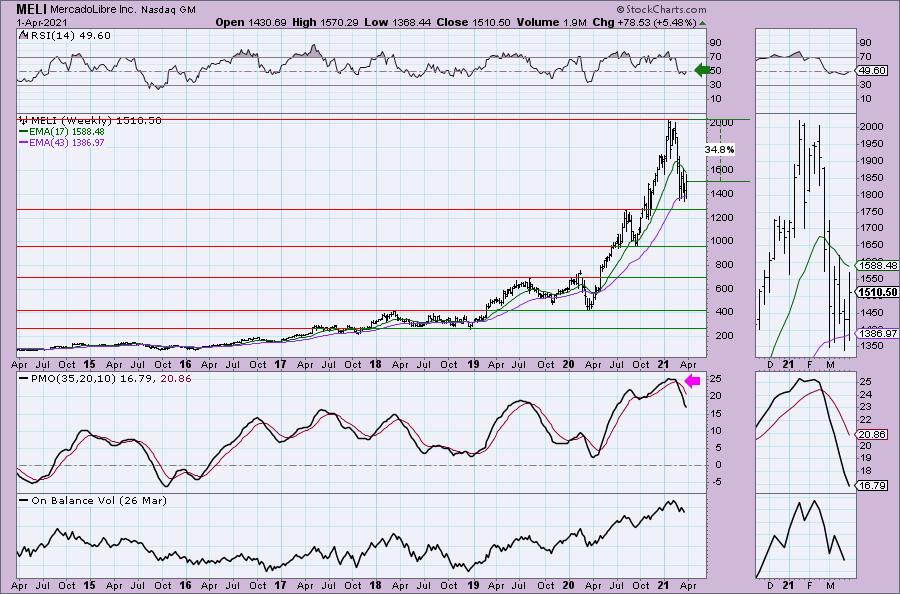Click the 2000 price axis label on main chart

click(721, 122)
